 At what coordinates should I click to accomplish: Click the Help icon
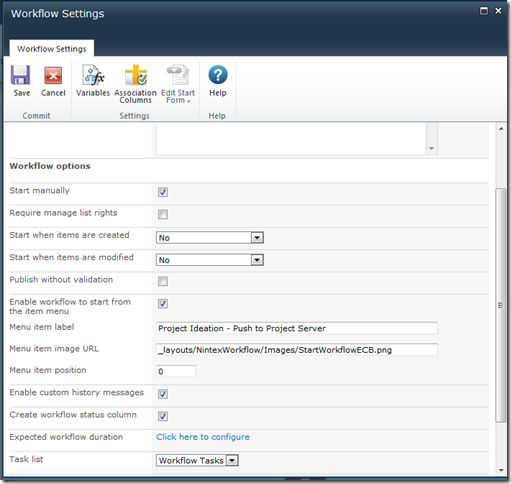(218, 75)
